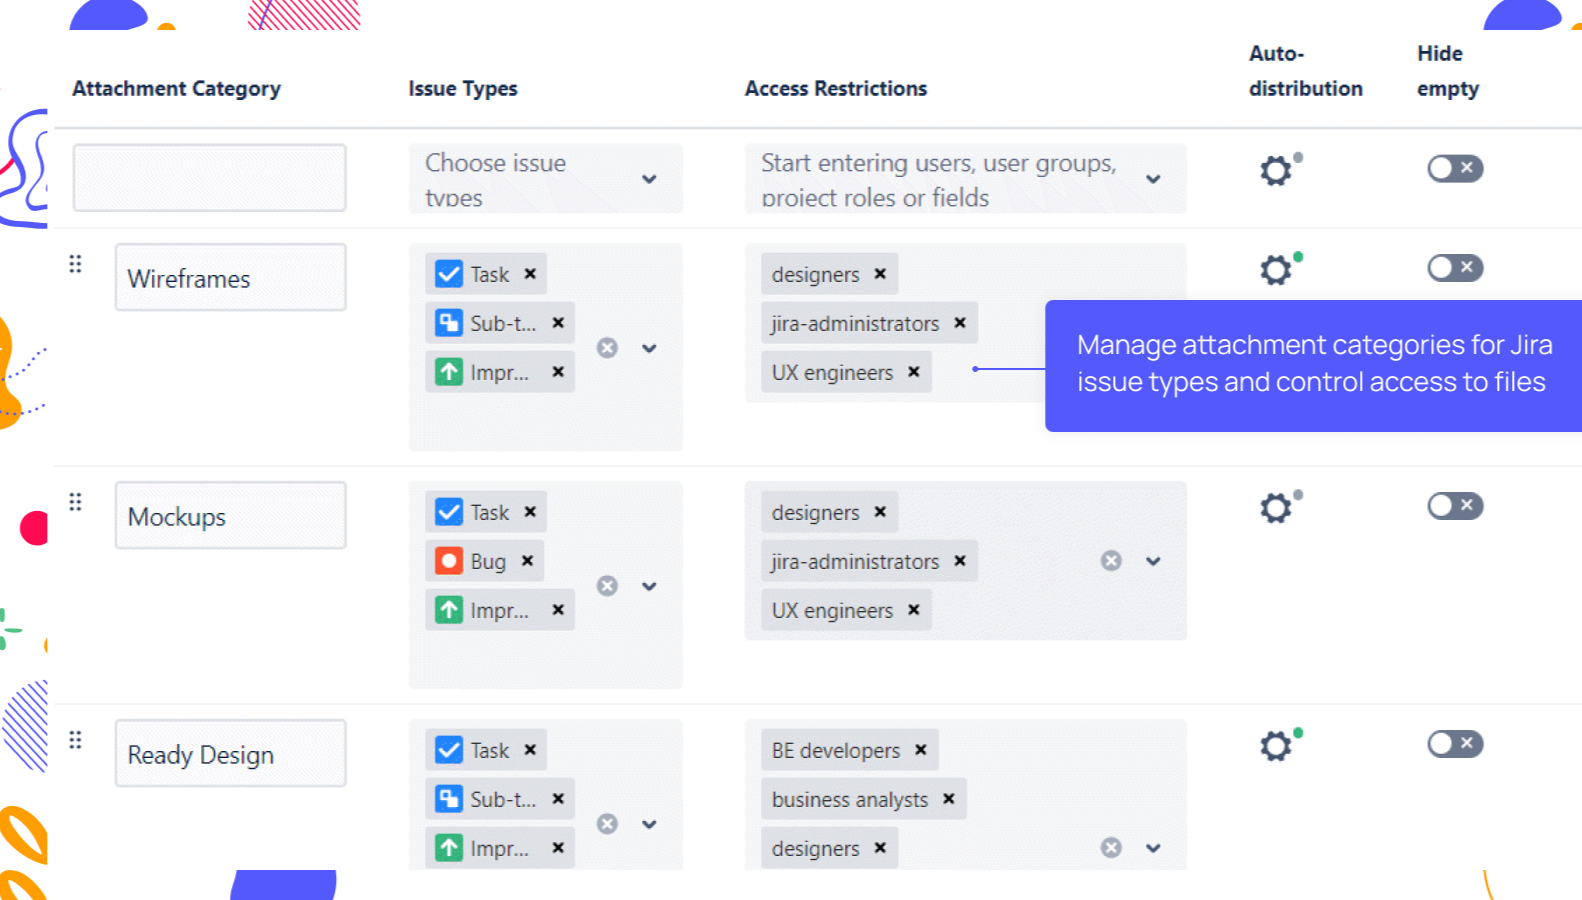Toggle Hide empty for Ready Design
1582x900 pixels.
(1454, 744)
